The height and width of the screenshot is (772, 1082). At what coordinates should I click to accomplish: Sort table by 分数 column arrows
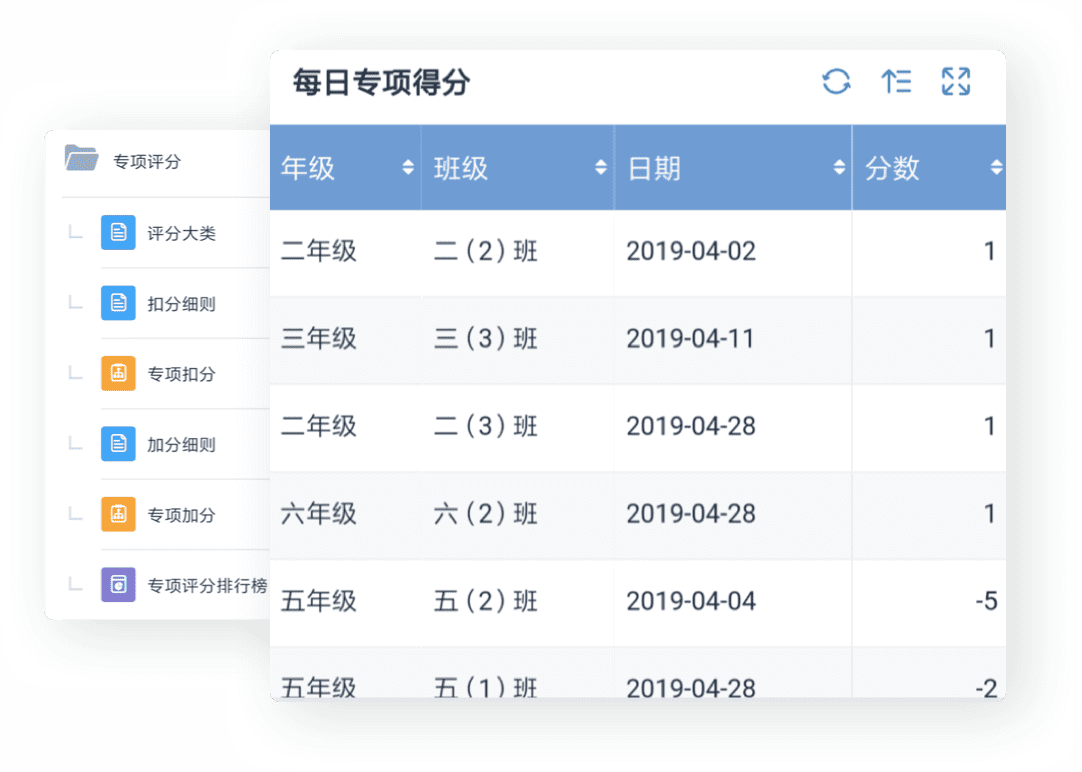pos(995,168)
